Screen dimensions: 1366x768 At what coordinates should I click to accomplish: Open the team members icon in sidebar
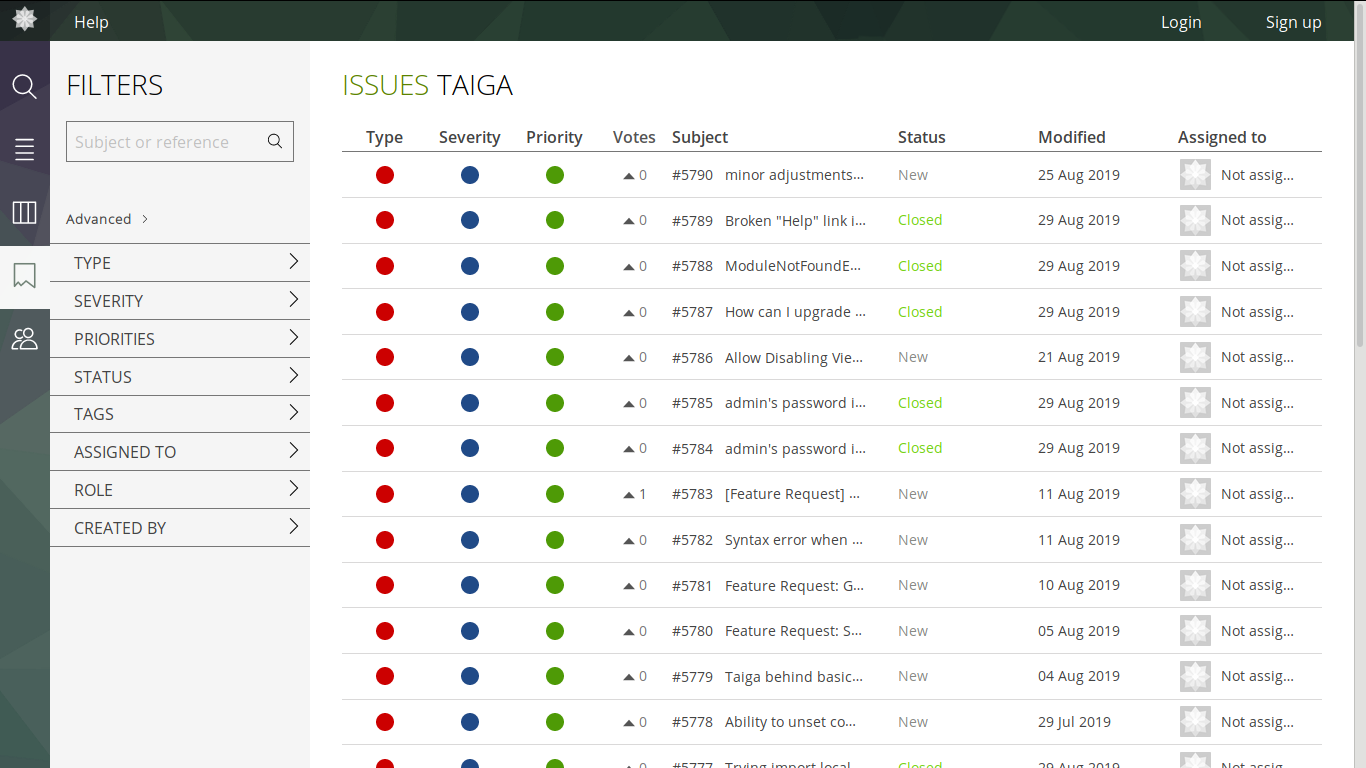(x=24, y=339)
